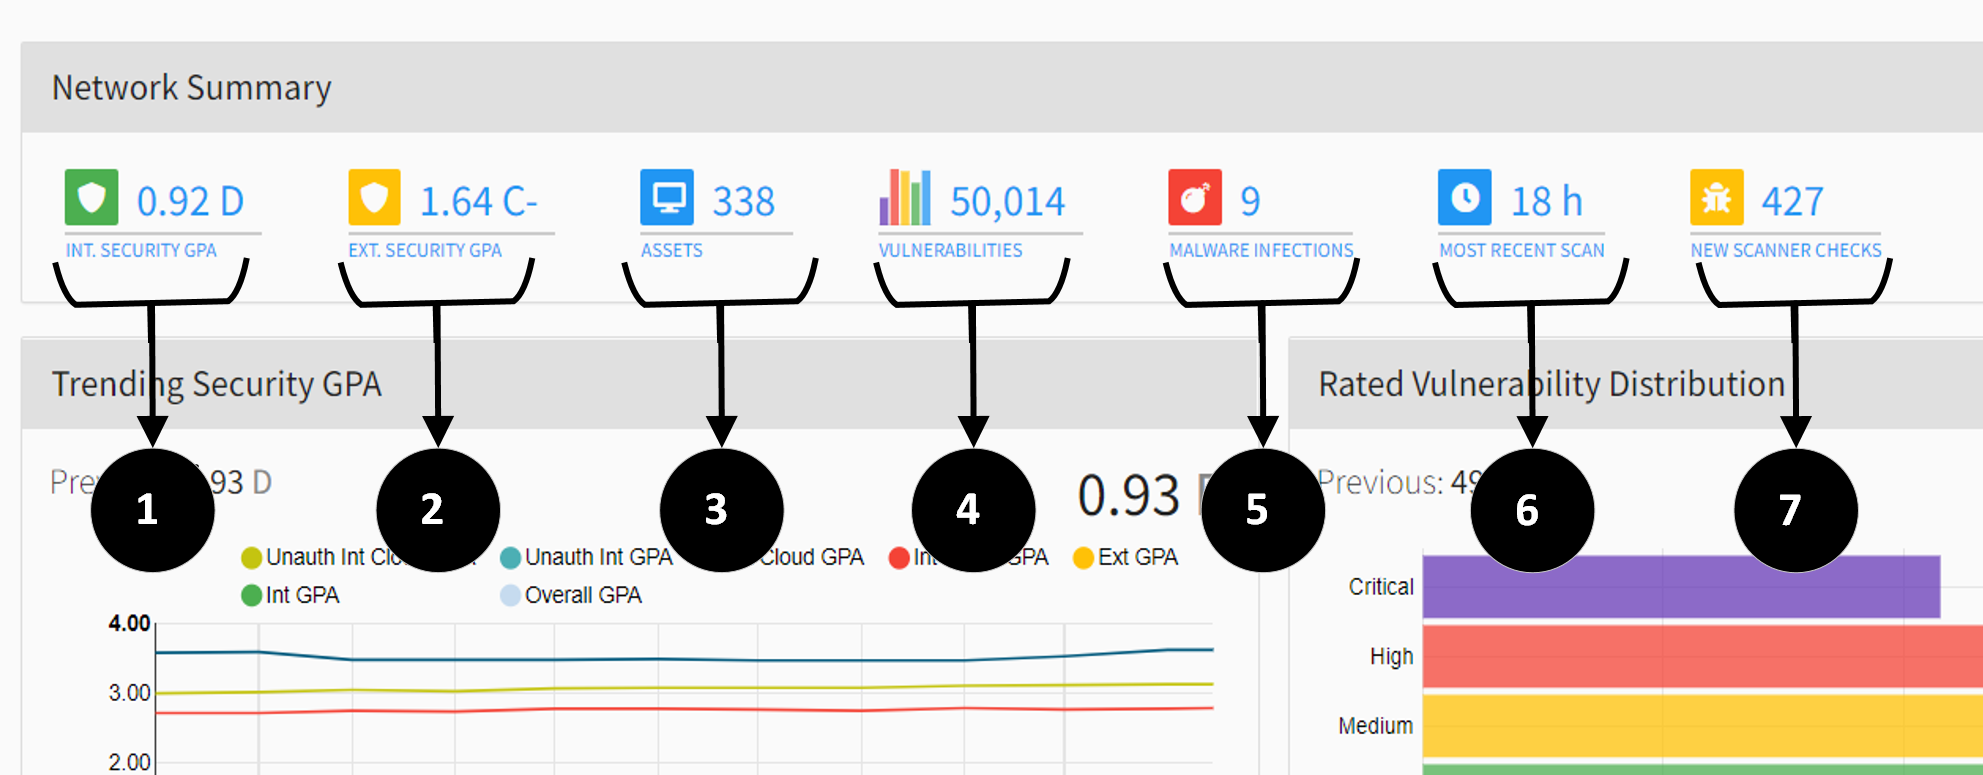This screenshot has height=775, width=1983.
Task: Click the Vulnerabilities bar chart icon
Action: (905, 198)
